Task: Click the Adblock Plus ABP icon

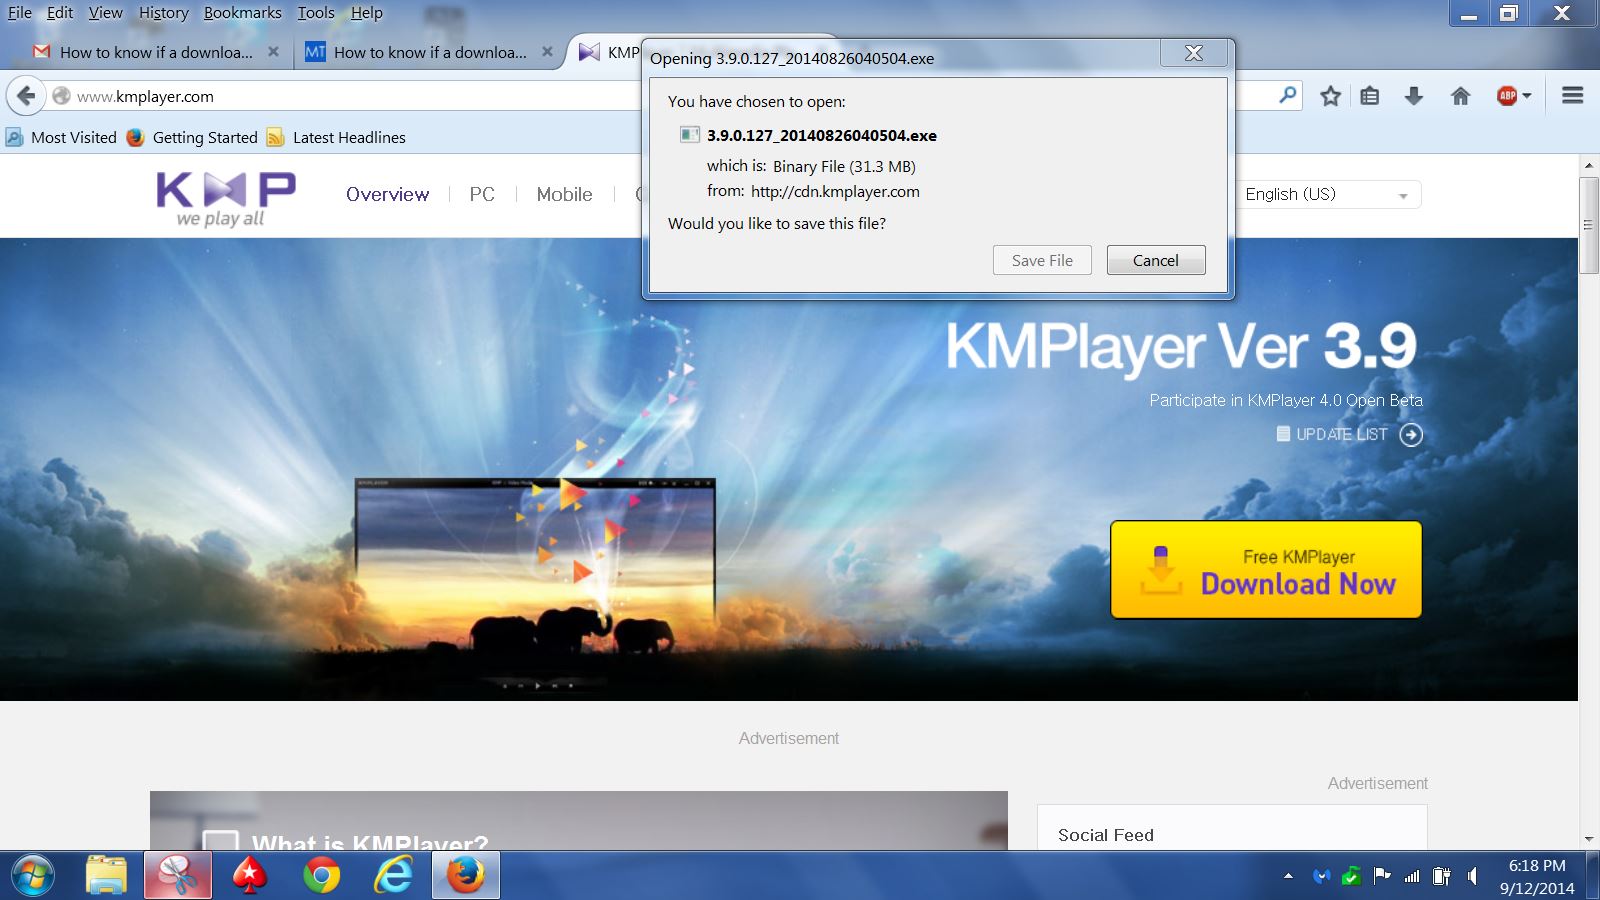Action: coord(1507,96)
